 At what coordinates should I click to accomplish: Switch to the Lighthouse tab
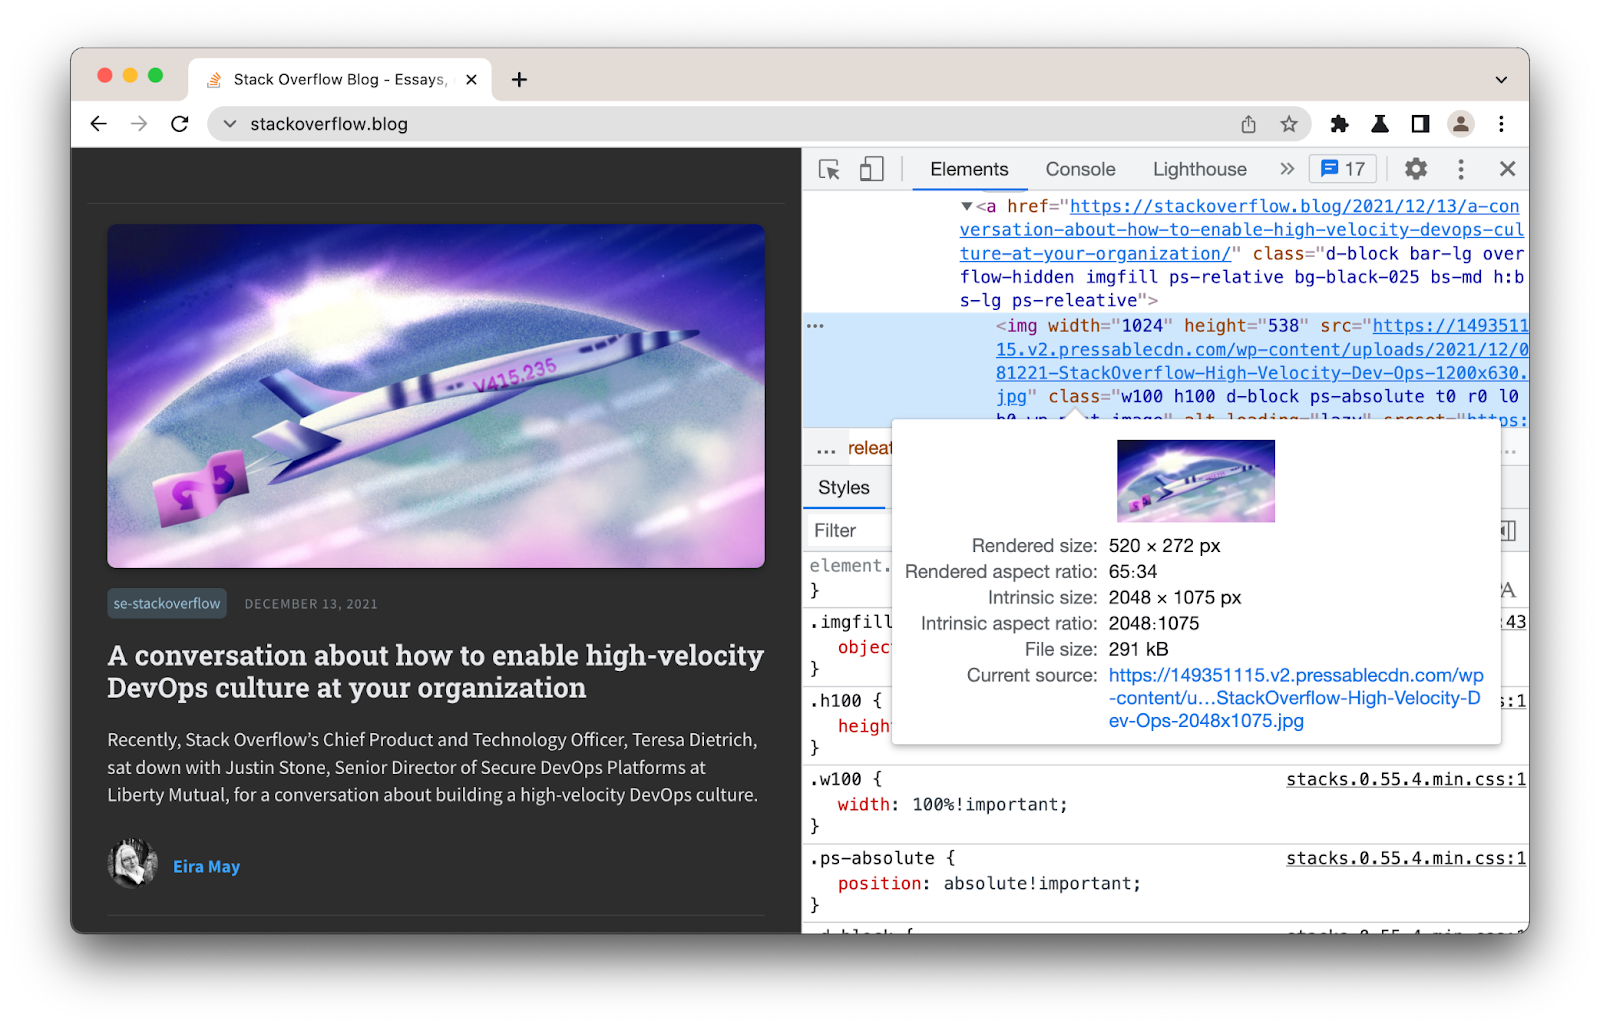pyautogui.click(x=1199, y=169)
